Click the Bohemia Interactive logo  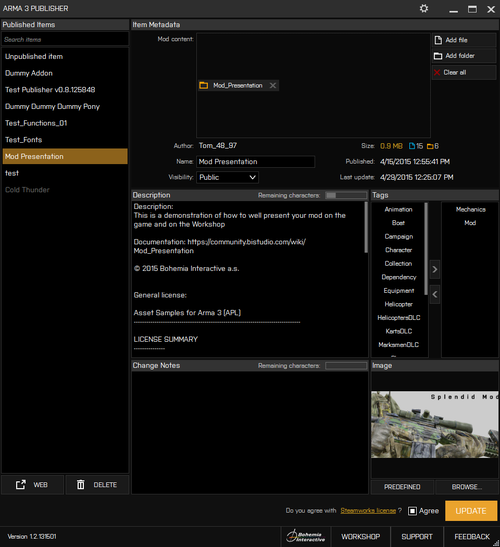[x=306, y=537]
